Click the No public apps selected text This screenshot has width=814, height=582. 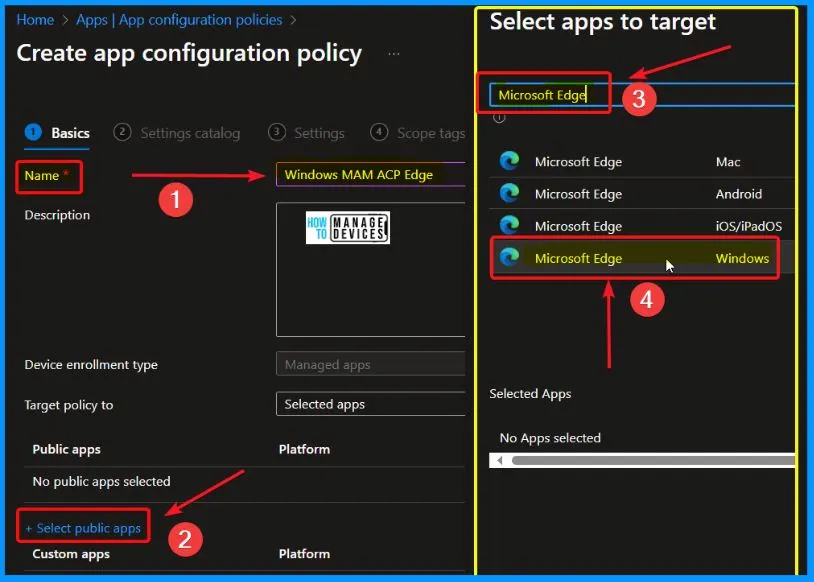point(101,481)
